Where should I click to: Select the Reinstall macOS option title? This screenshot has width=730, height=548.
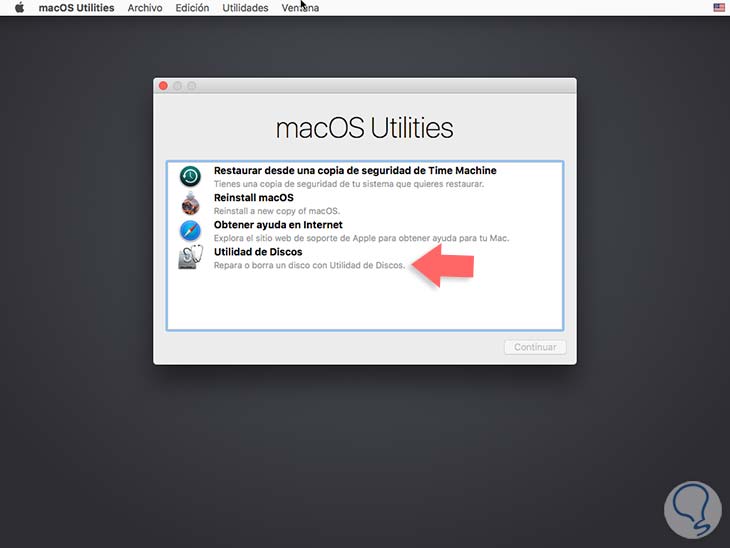click(x=254, y=197)
